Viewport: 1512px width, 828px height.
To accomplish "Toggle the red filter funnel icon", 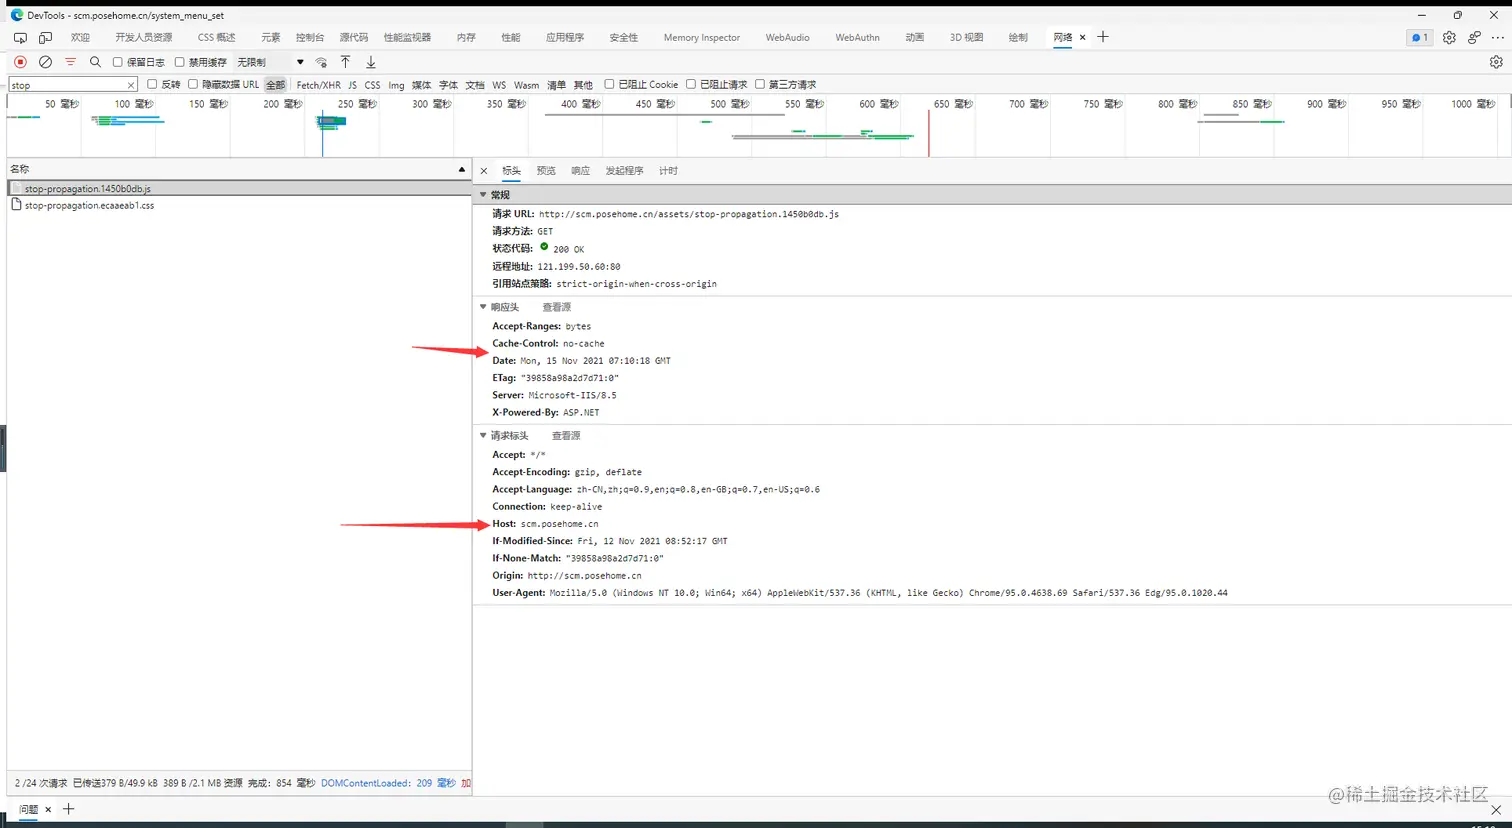I will (x=70, y=62).
